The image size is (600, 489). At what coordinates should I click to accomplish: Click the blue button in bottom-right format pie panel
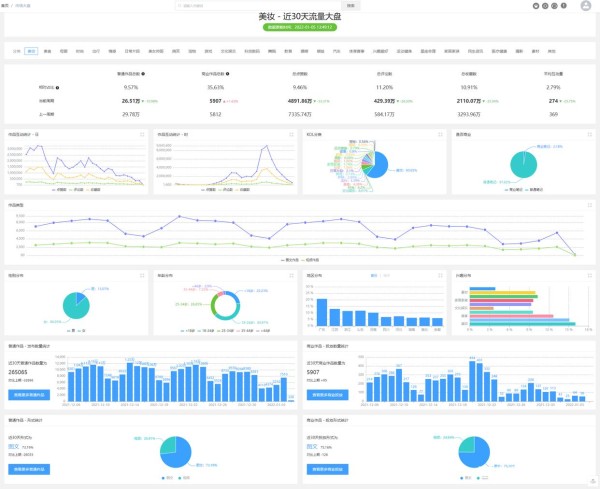click(328, 469)
